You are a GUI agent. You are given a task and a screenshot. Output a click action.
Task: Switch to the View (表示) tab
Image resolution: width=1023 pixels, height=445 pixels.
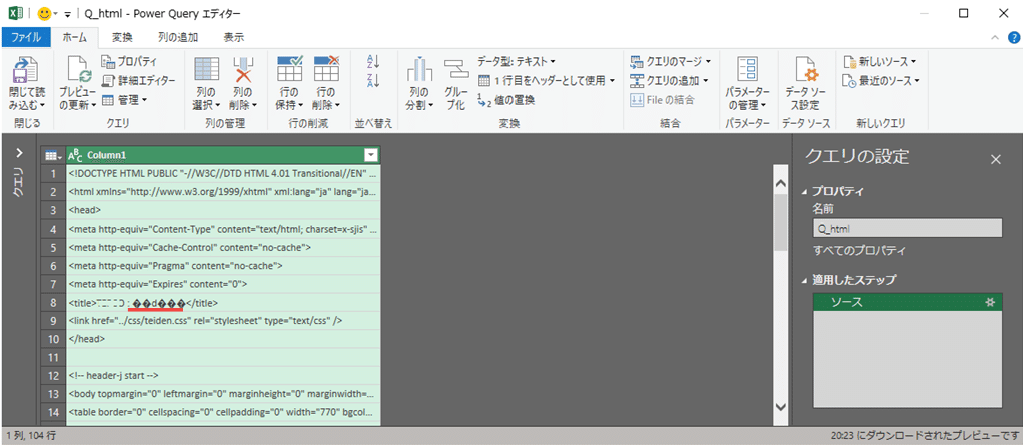234,37
